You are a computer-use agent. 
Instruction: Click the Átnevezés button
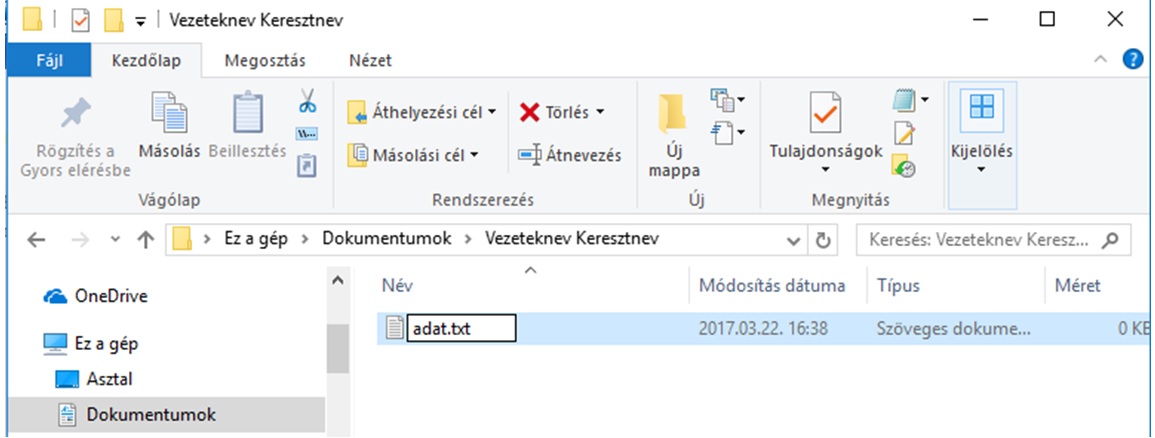point(569,155)
